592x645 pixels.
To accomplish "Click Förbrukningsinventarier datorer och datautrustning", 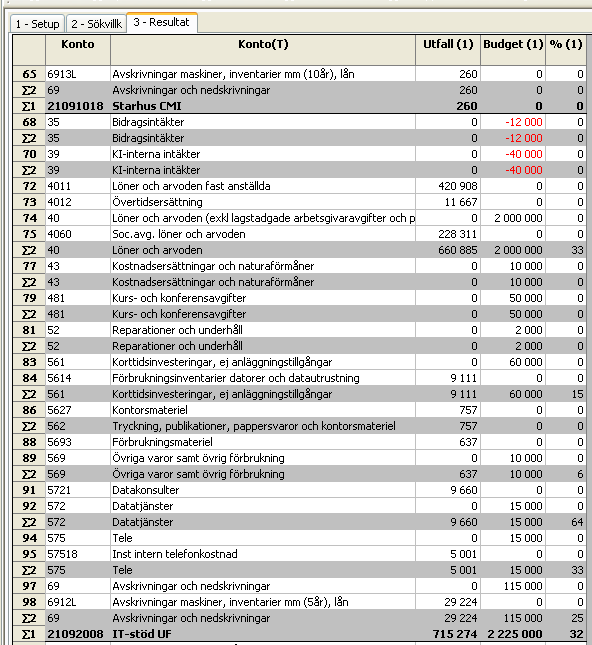I will [x=236, y=378].
